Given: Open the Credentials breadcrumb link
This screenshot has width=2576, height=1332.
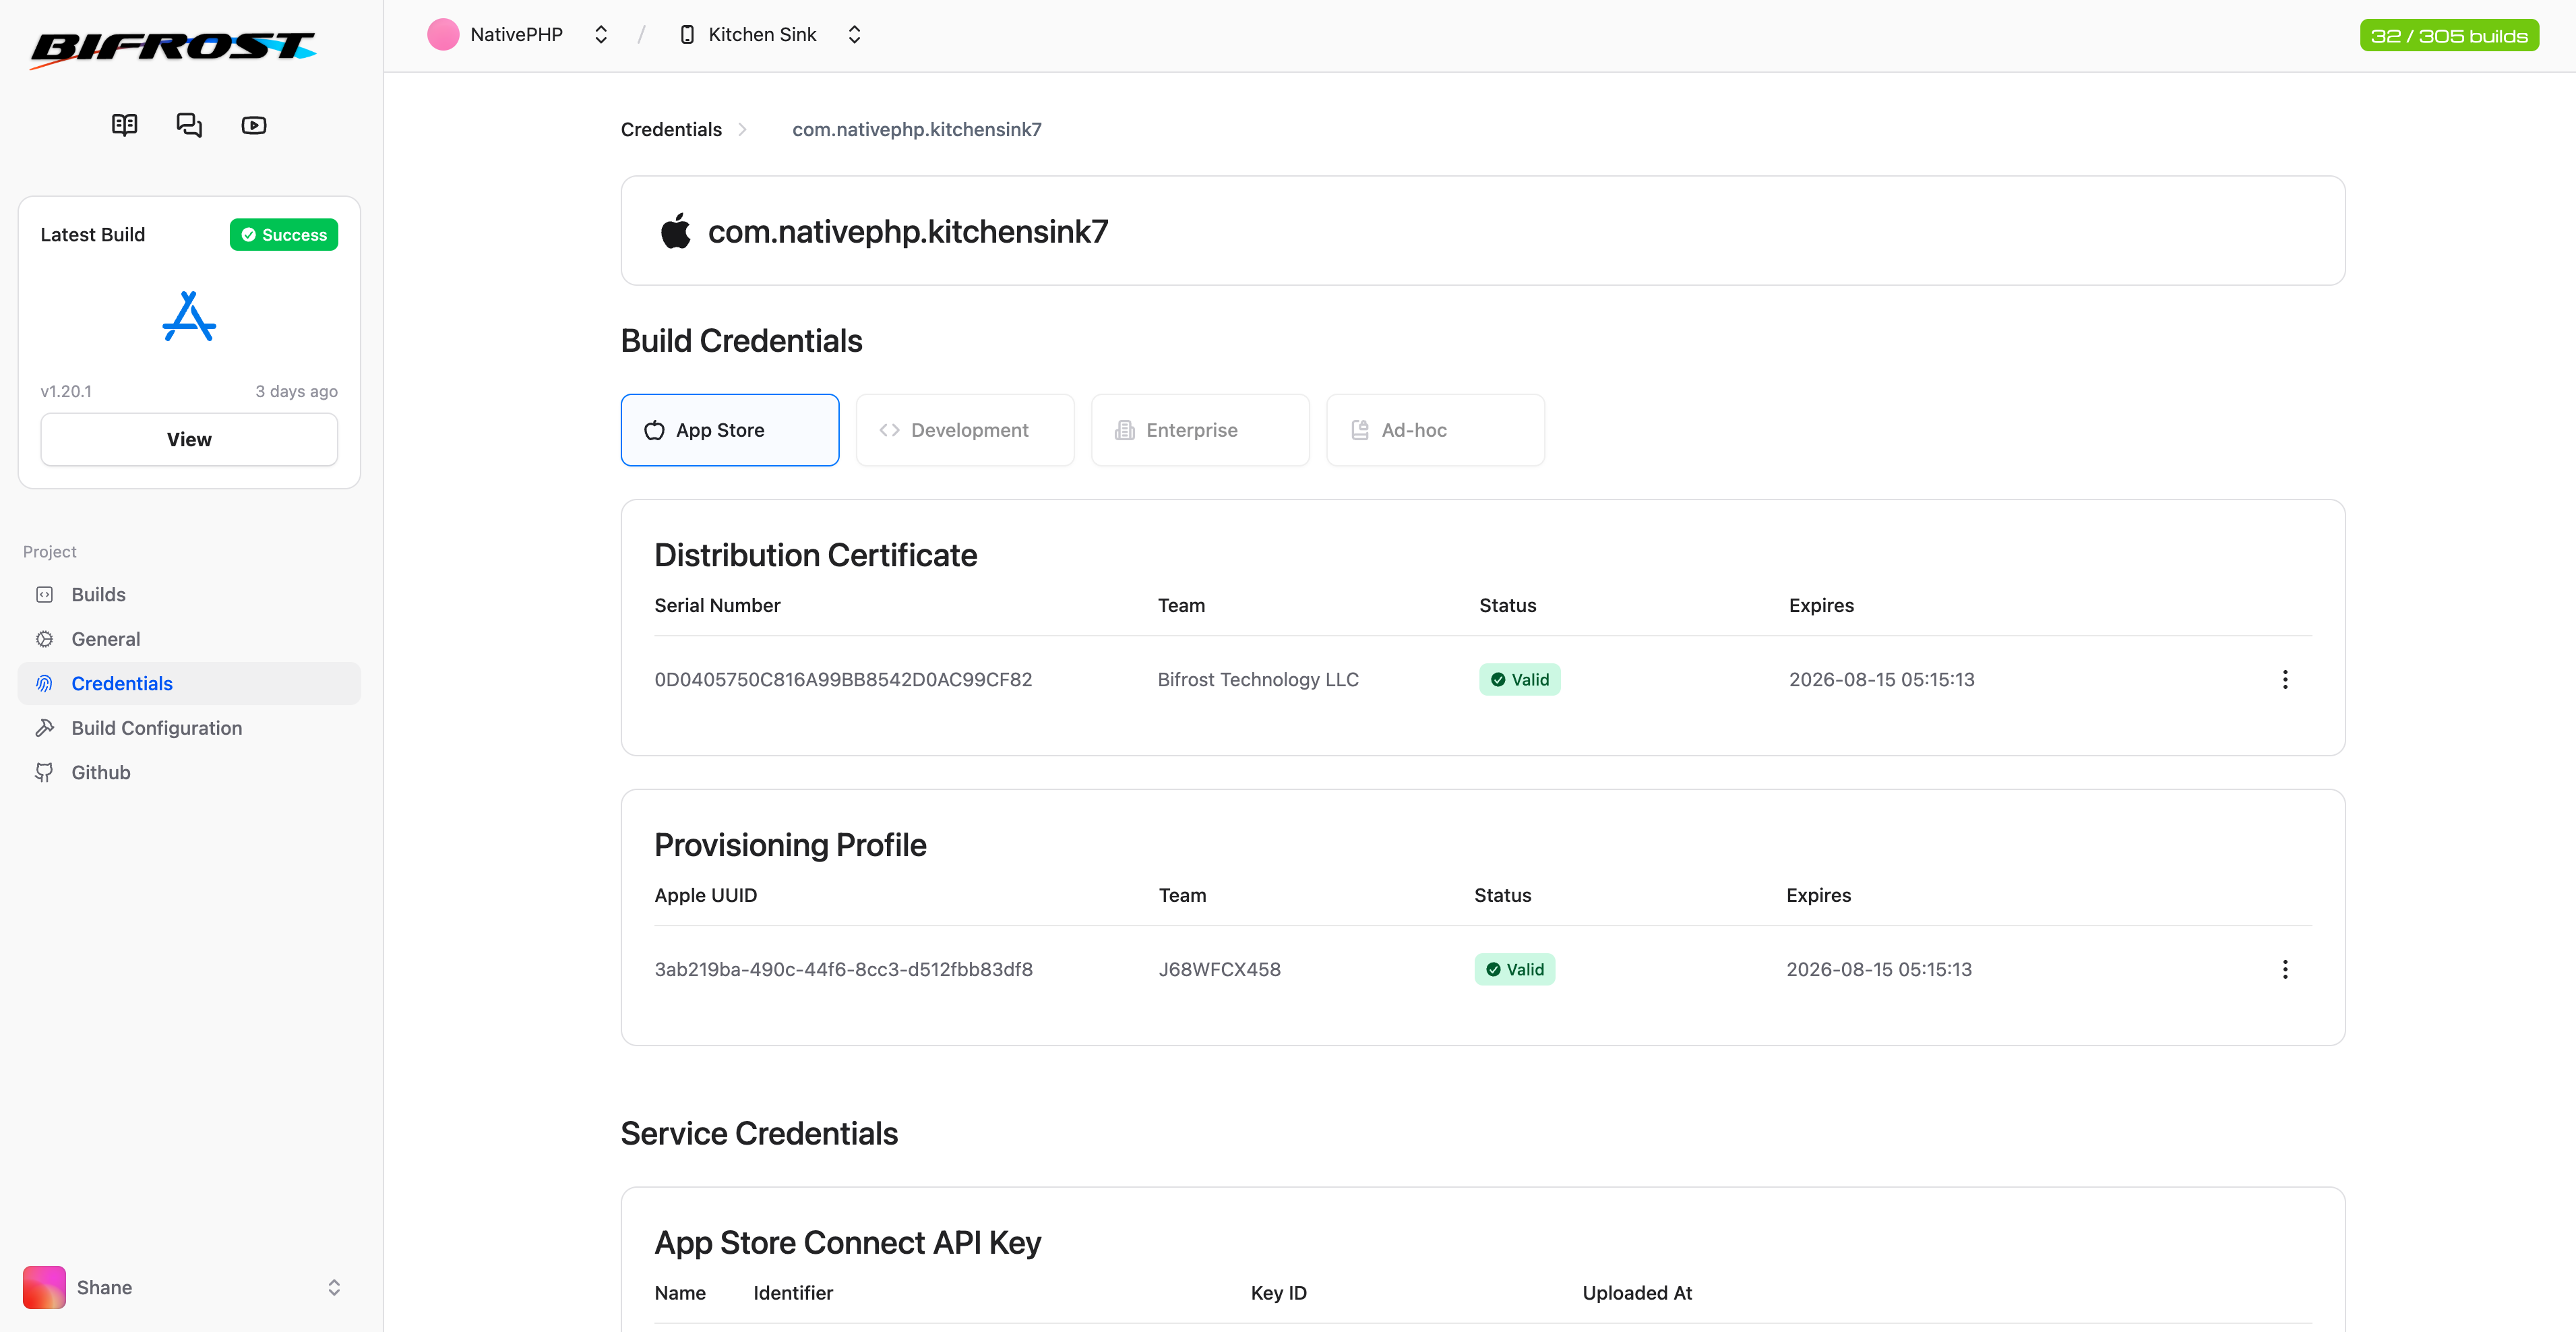Looking at the screenshot, I should click(670, 129).
